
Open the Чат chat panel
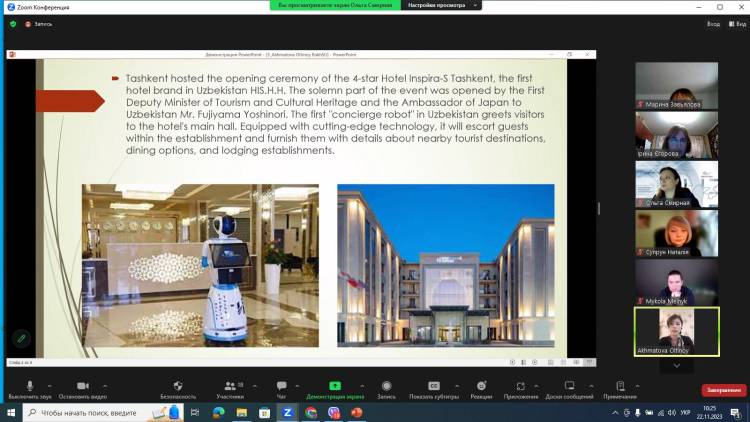tap(281, 386)
